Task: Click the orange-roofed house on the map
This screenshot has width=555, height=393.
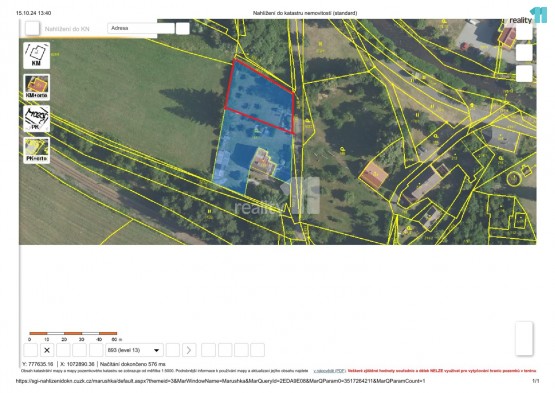Action: coord(374,175)
